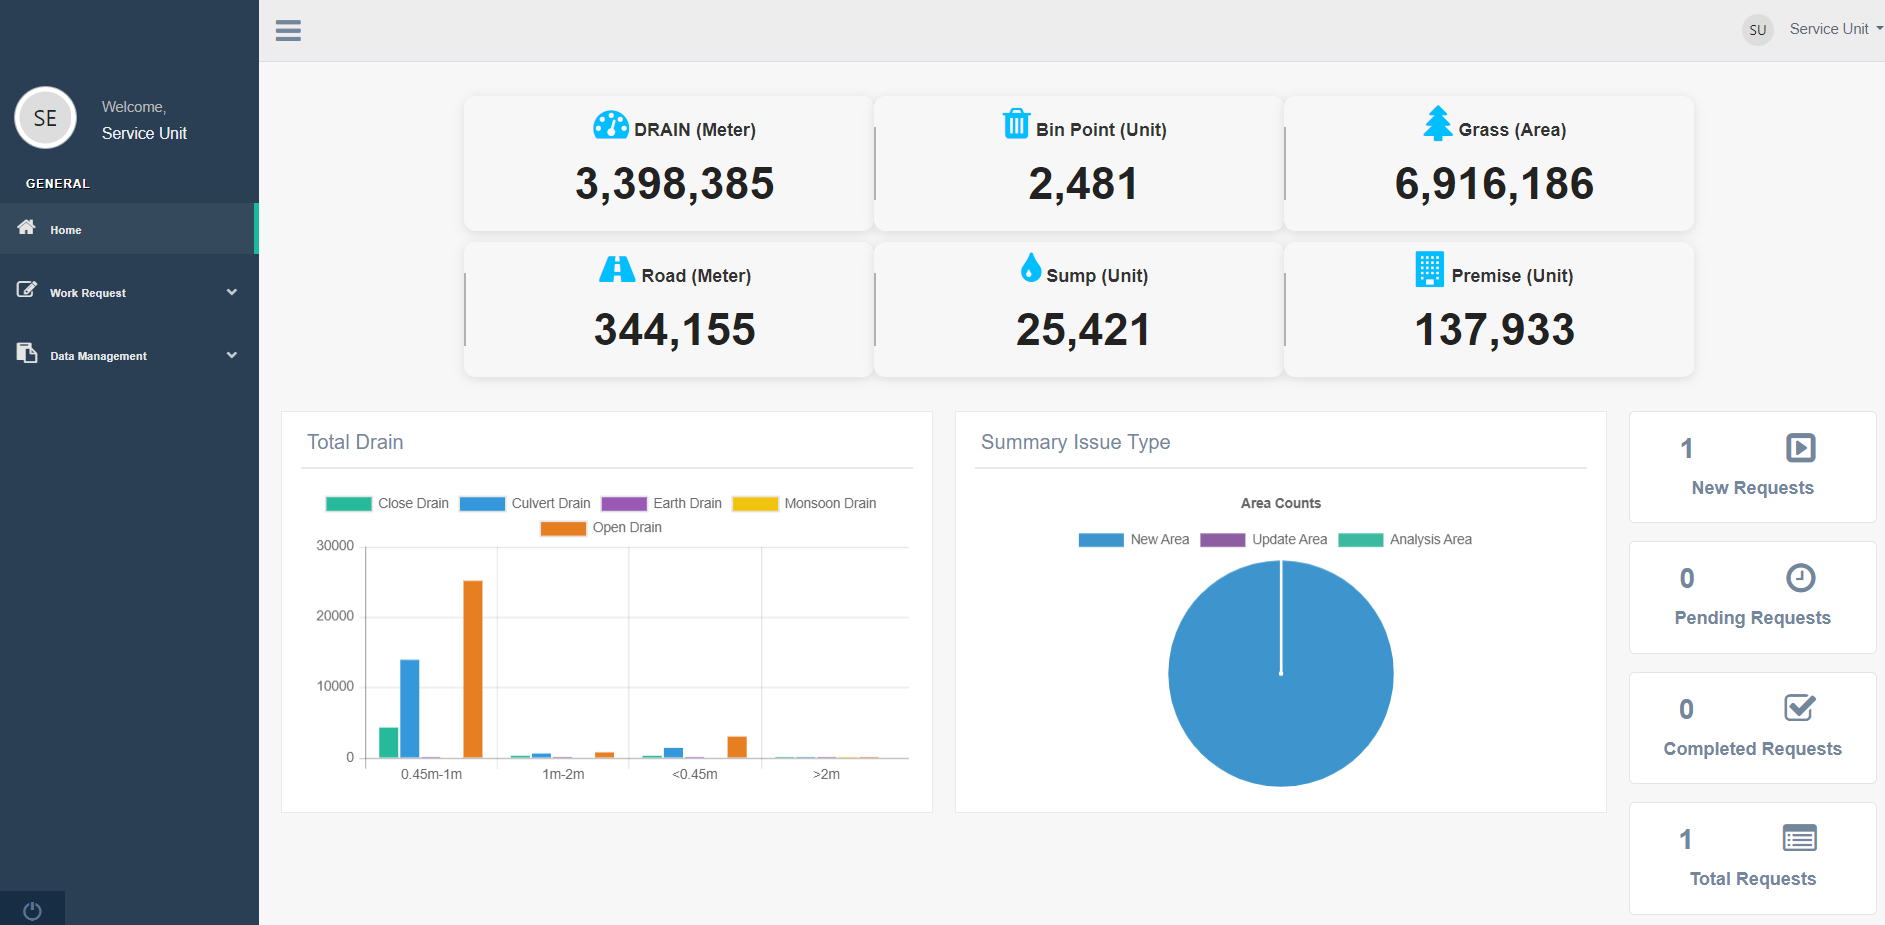The image size is (1885, 925).
Task: Open Work Request menu item
Action: click(x=88, y=293)
